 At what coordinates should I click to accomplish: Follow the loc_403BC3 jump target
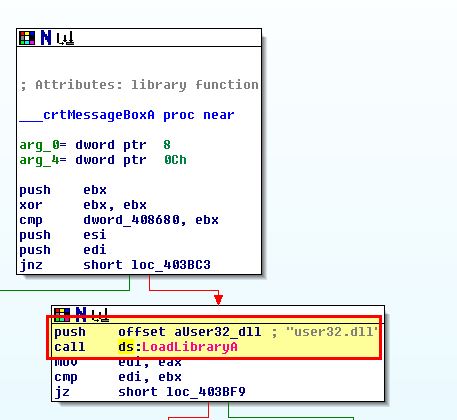pos(171,265)
